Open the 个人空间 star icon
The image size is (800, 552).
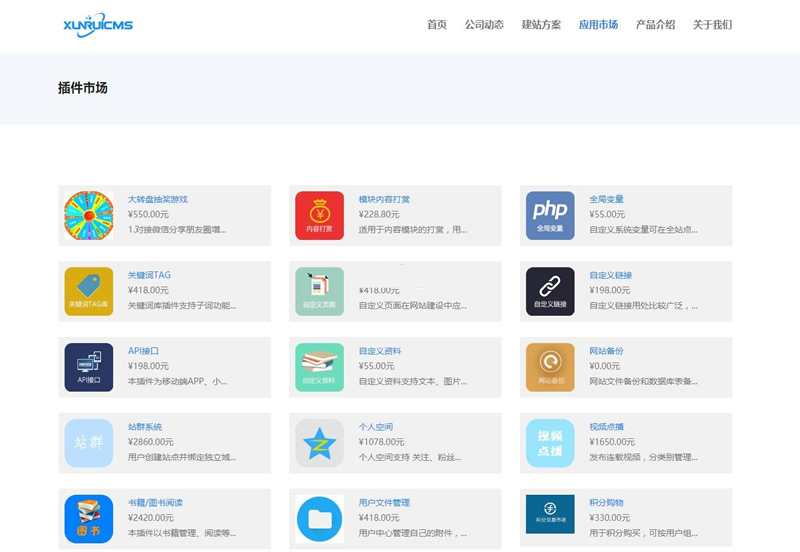(x=319, y=443)
